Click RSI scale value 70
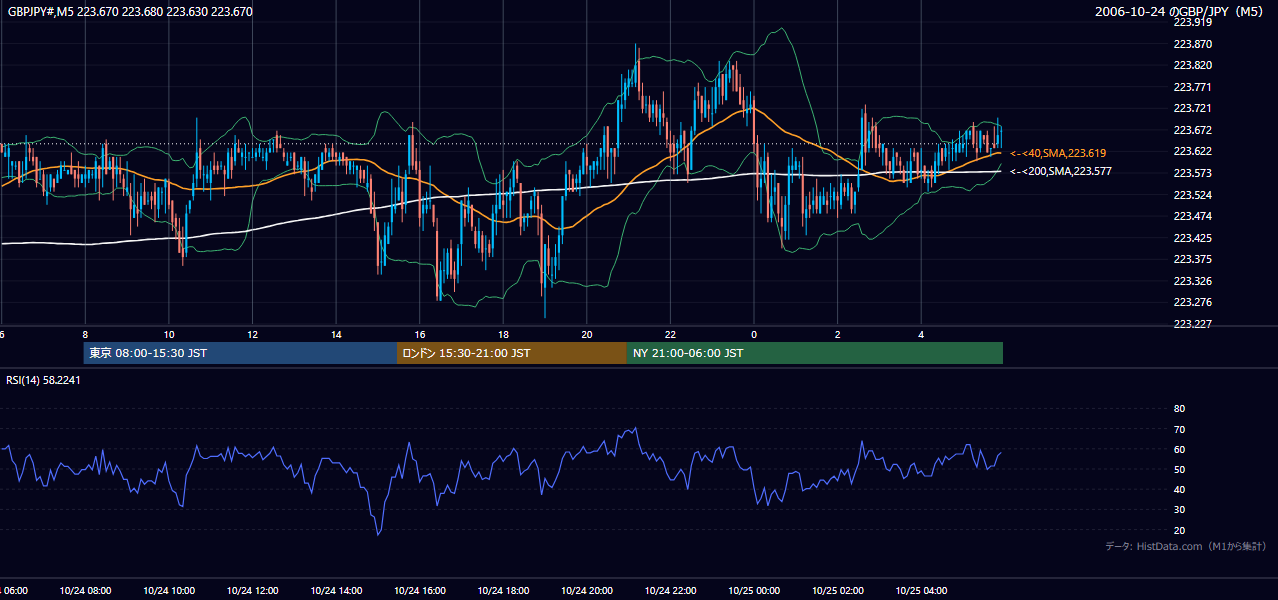 (1179, 429)
